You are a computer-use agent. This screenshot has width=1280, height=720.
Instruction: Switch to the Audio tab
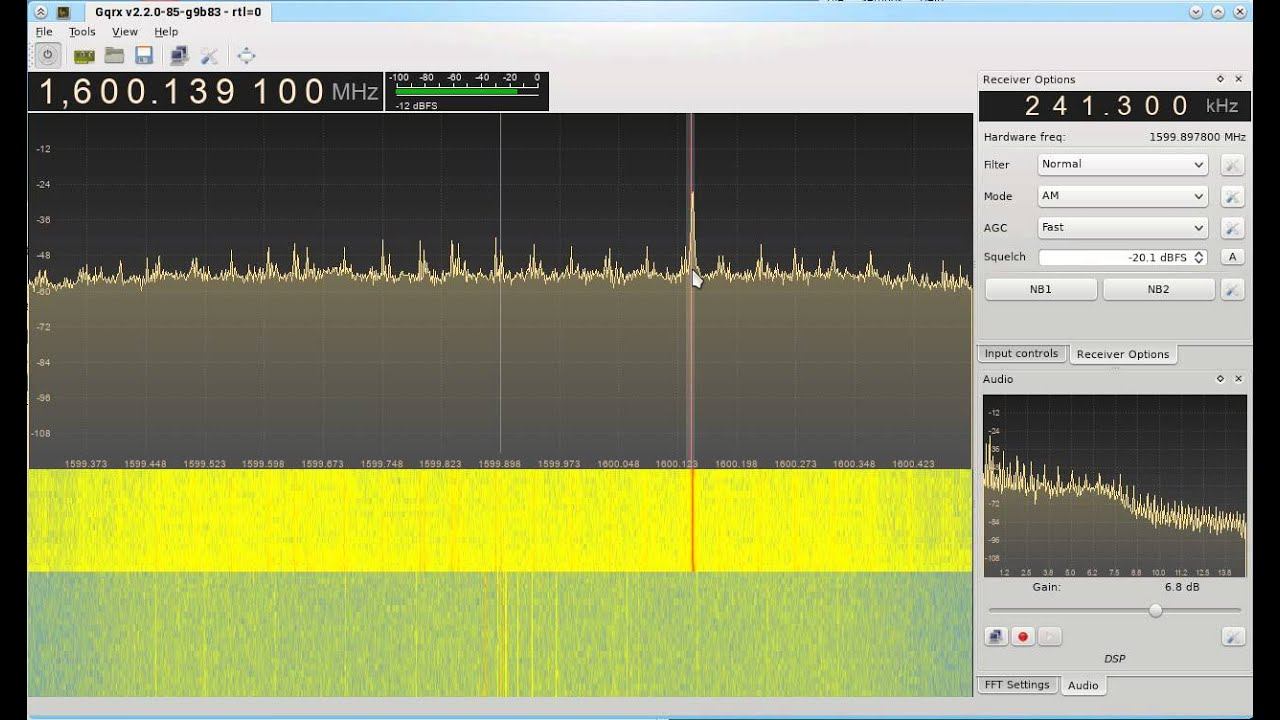click(1083, 685)
